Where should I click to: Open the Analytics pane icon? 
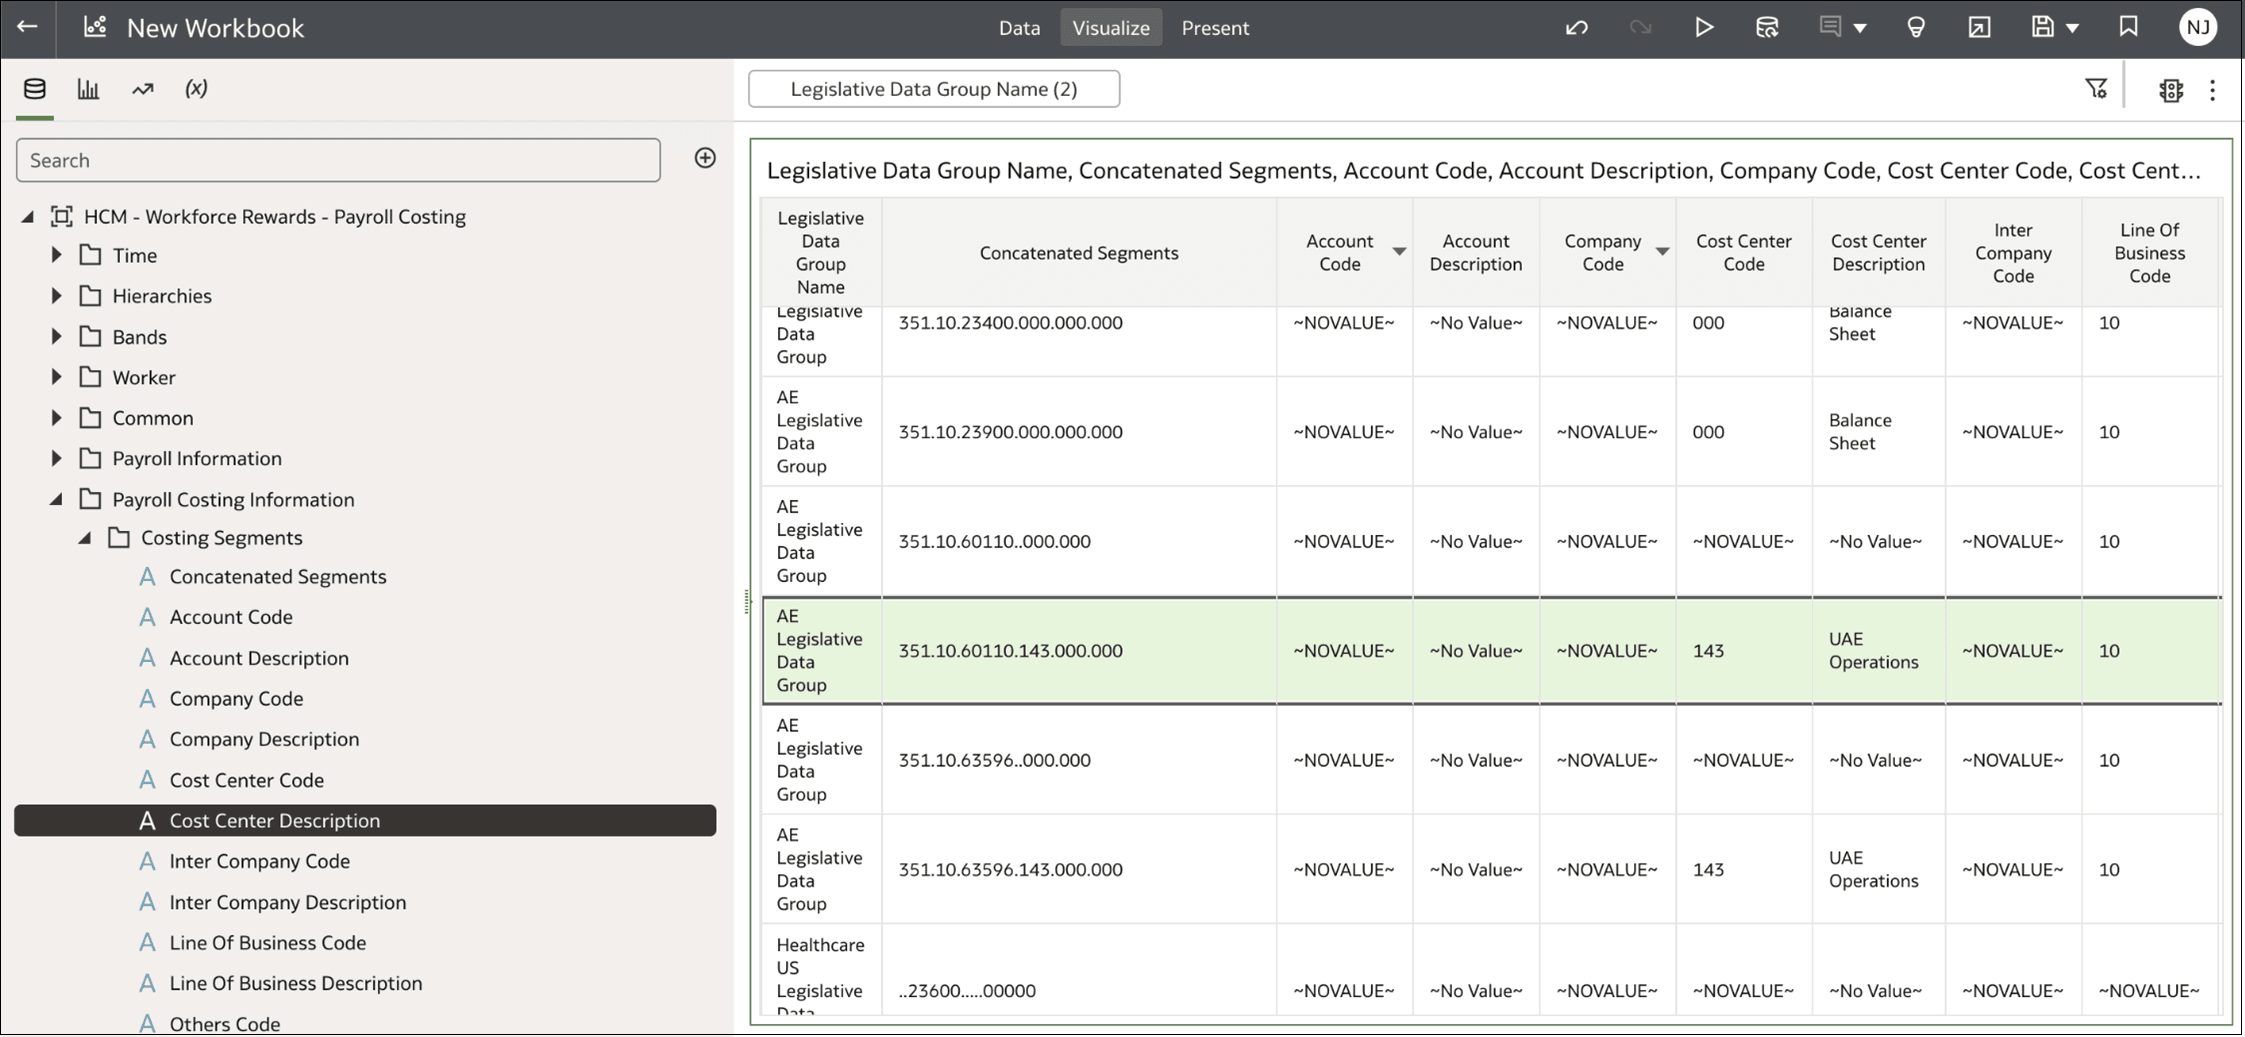[x=143, y=89]
